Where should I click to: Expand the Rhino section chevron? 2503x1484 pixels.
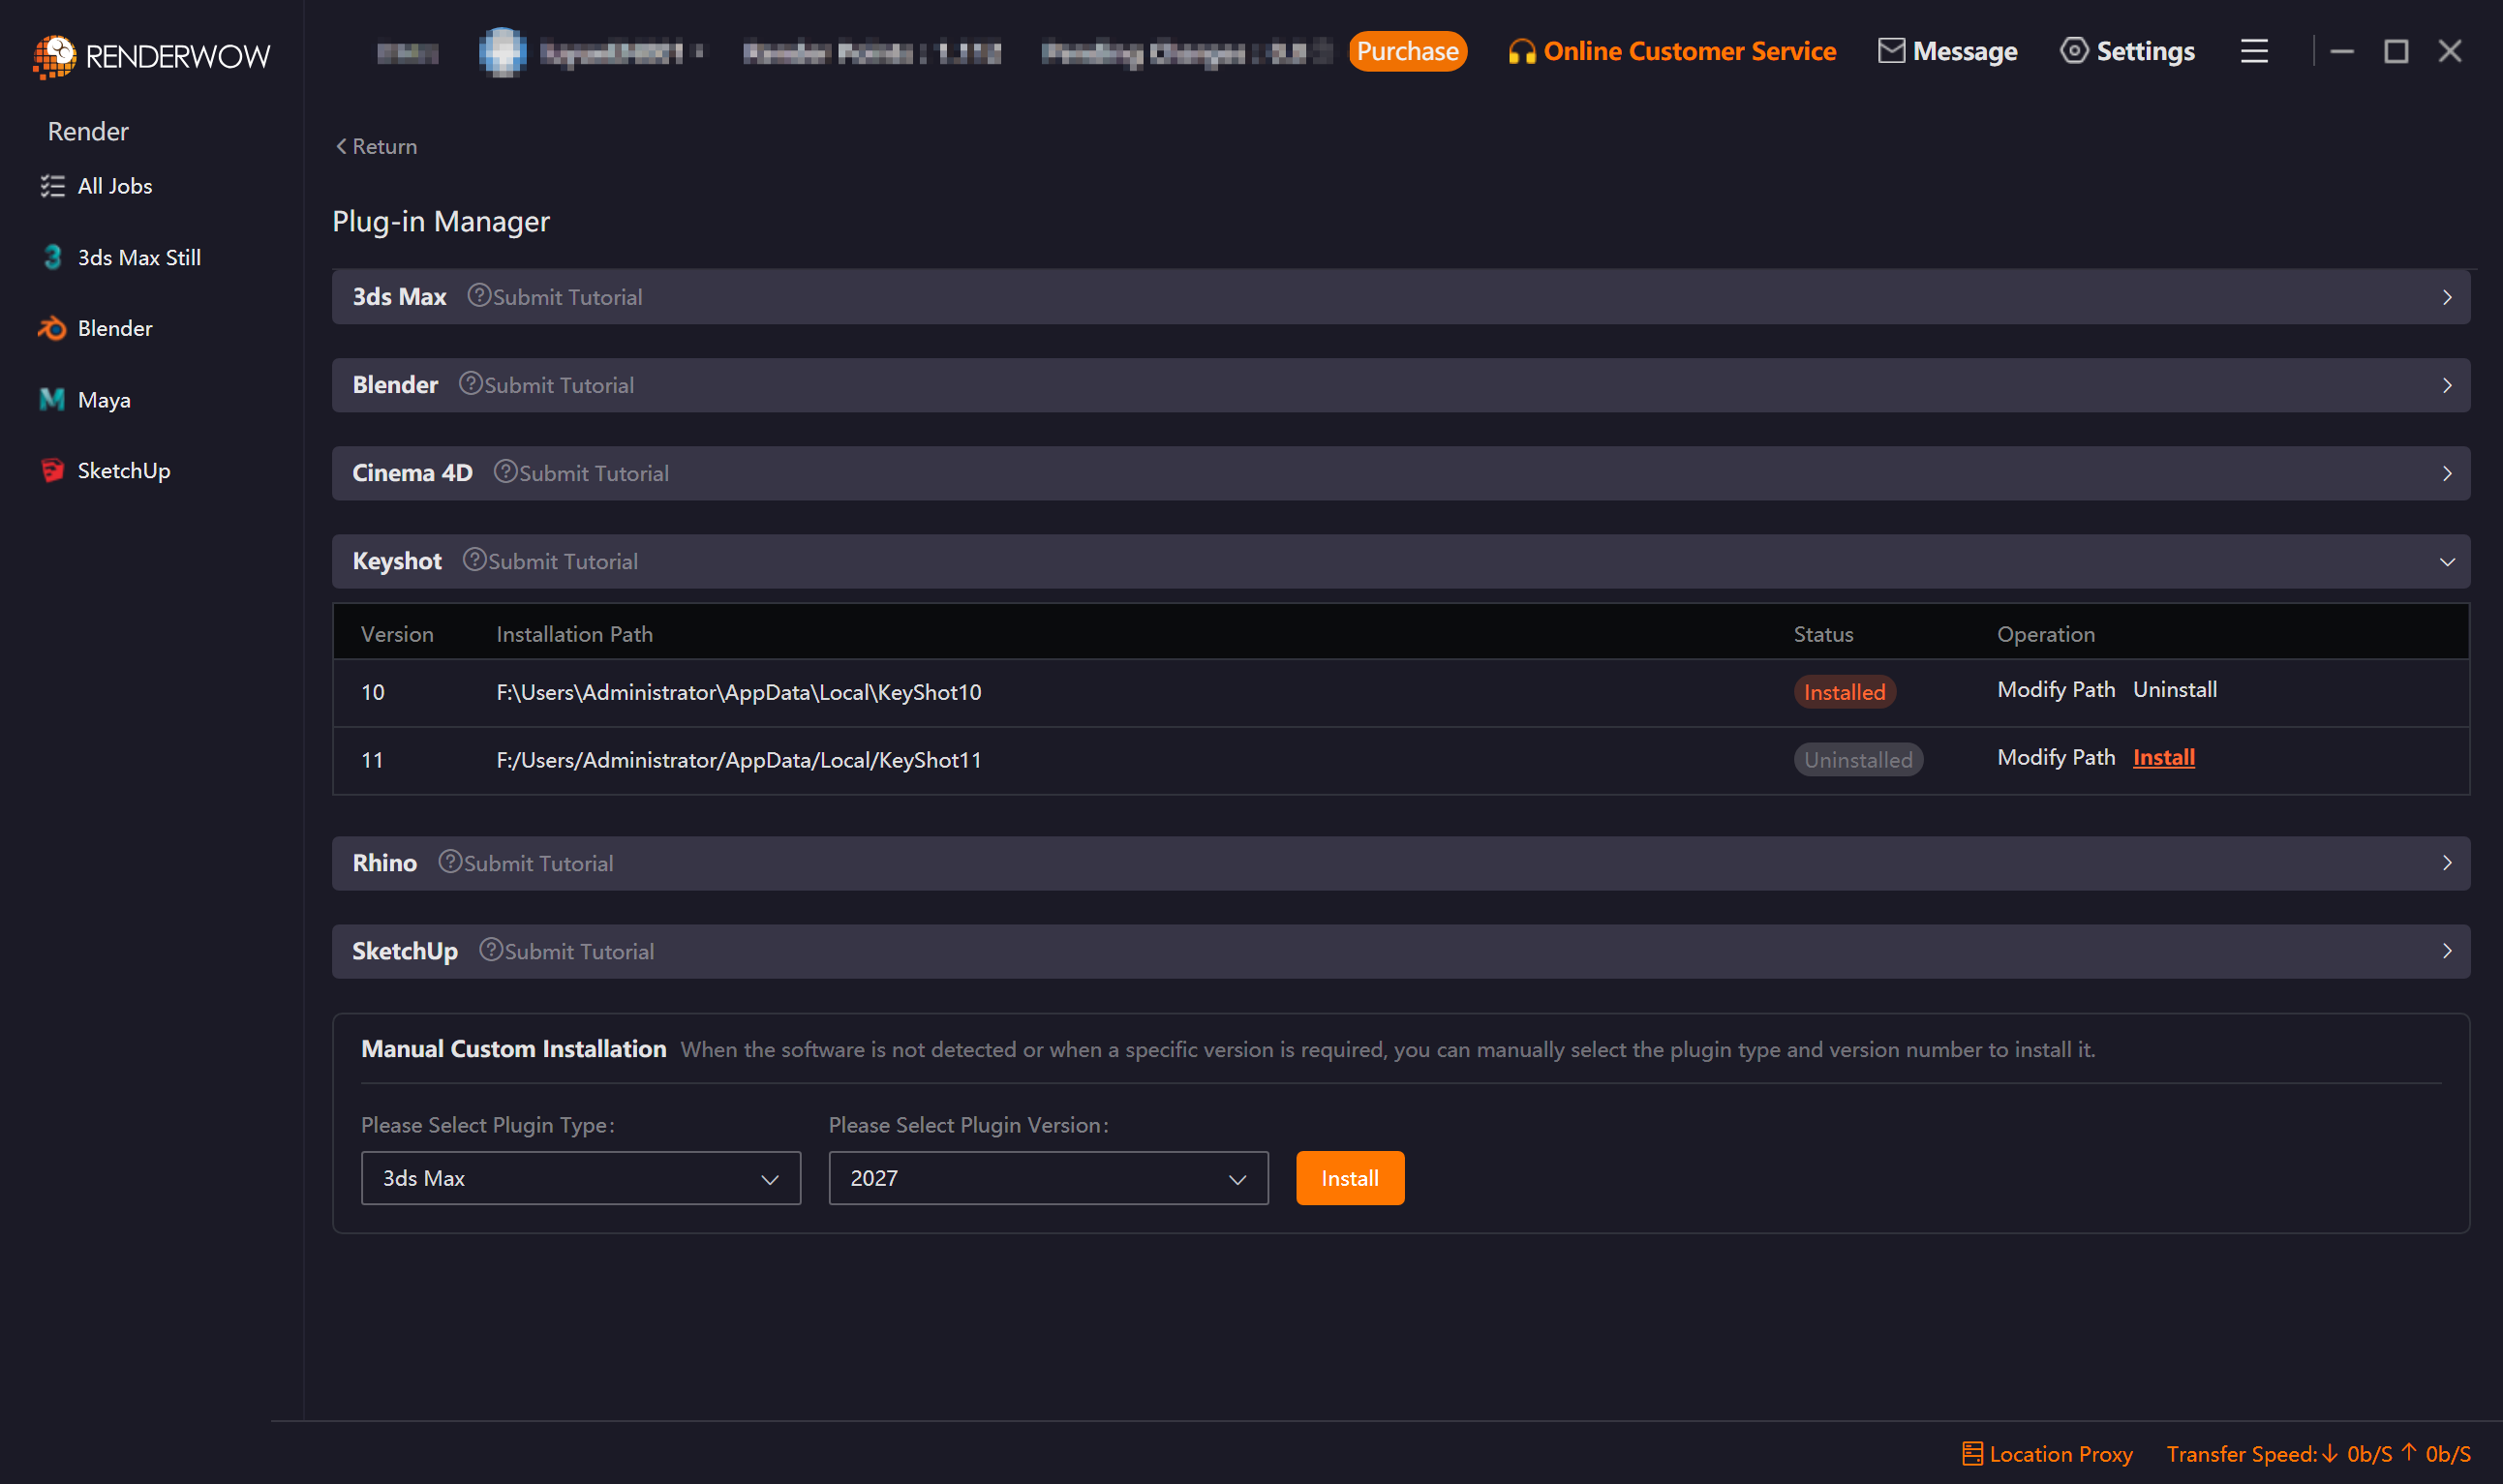point(2447,863)
